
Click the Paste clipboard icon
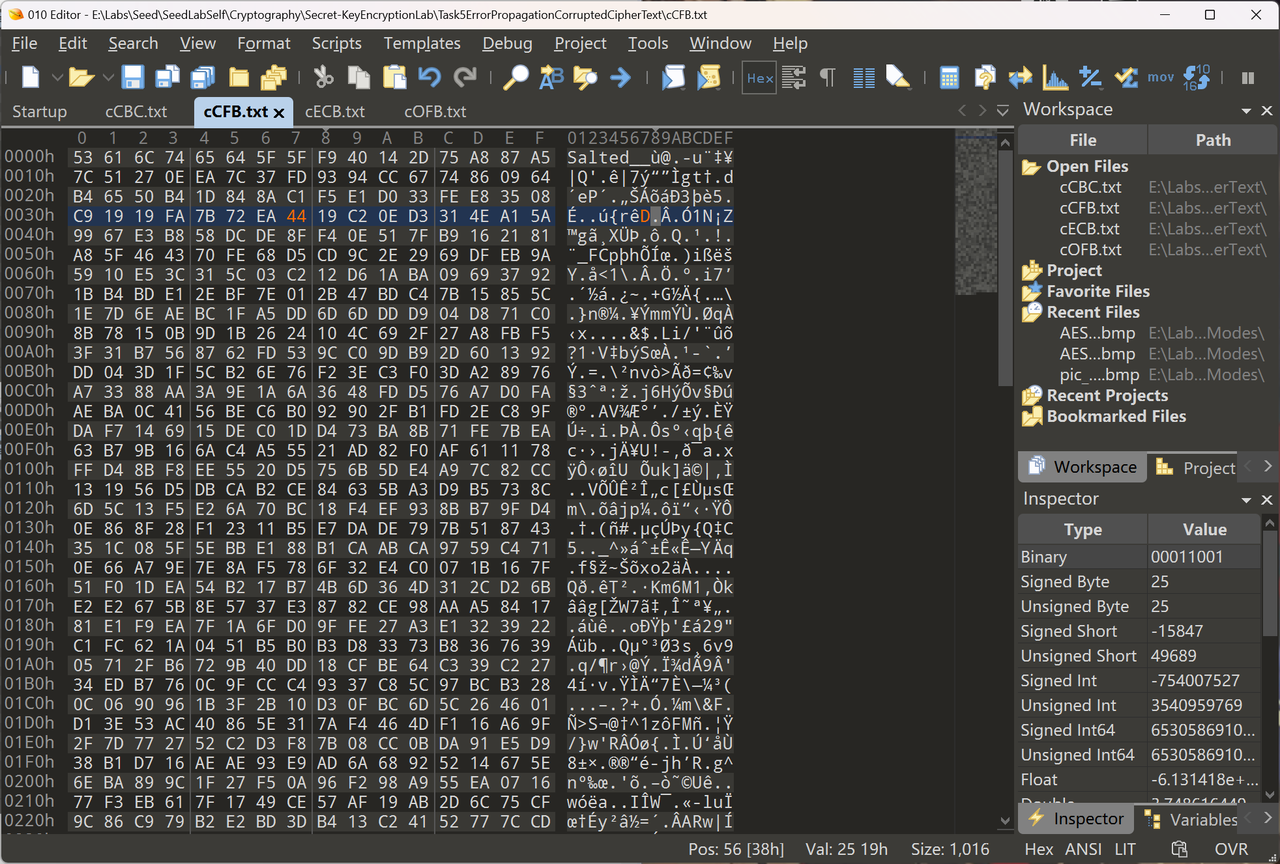click(394, 77)
